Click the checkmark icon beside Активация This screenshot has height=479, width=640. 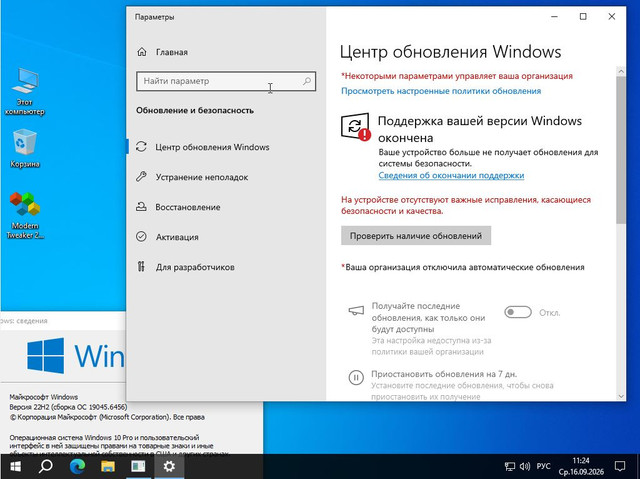point(141,237)
